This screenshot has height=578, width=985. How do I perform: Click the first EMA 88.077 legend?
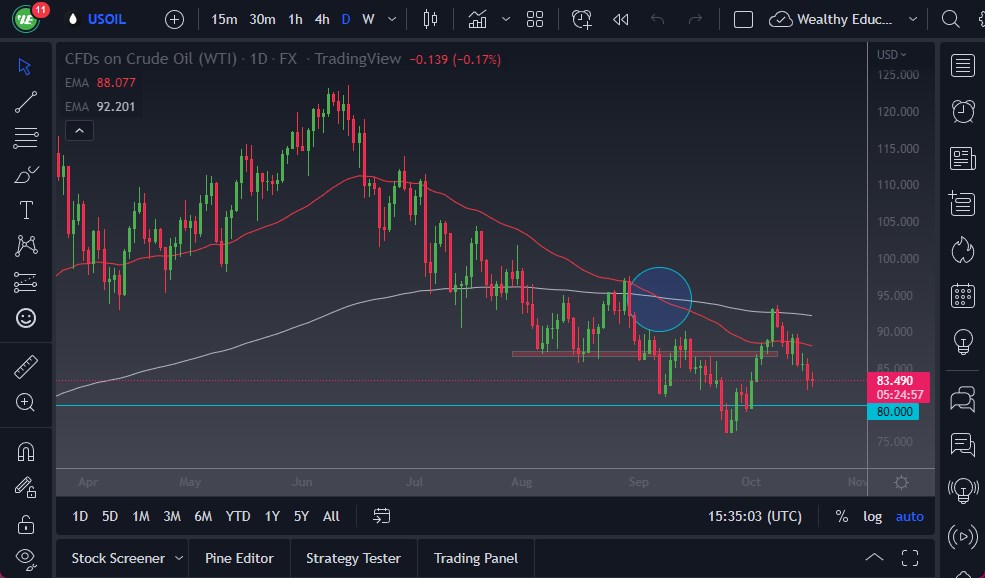click(x=101, y=82)
